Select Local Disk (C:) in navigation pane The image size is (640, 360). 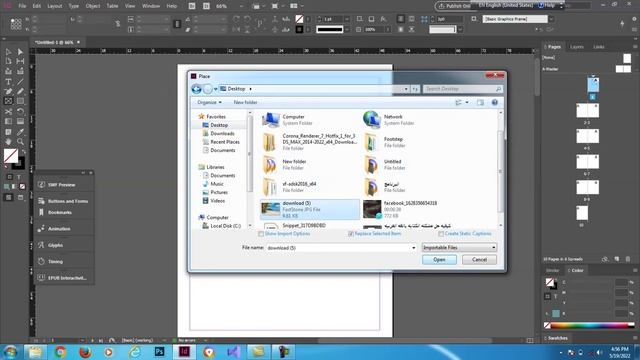click(x=222, y=226)
